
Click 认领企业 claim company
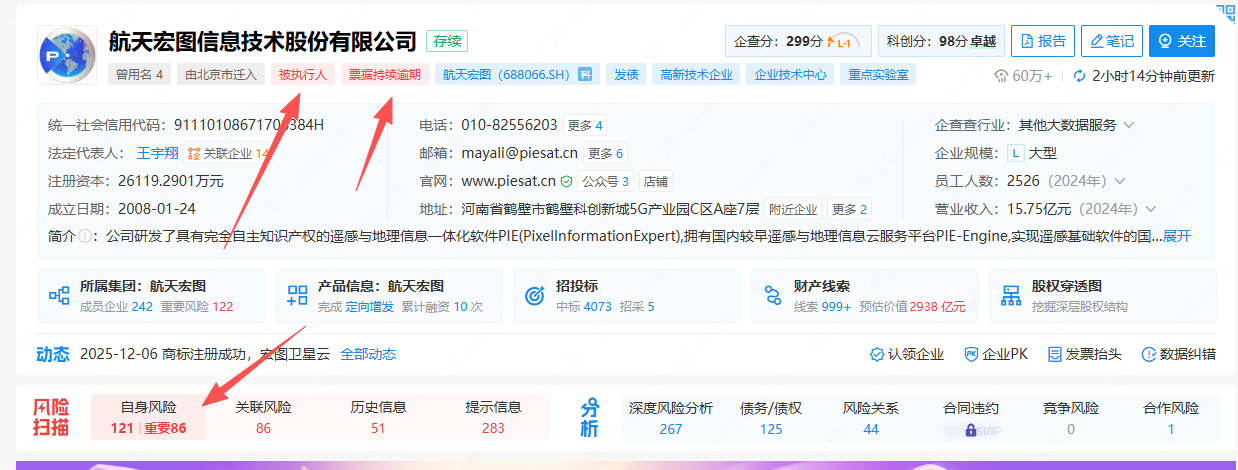point(907,354)
